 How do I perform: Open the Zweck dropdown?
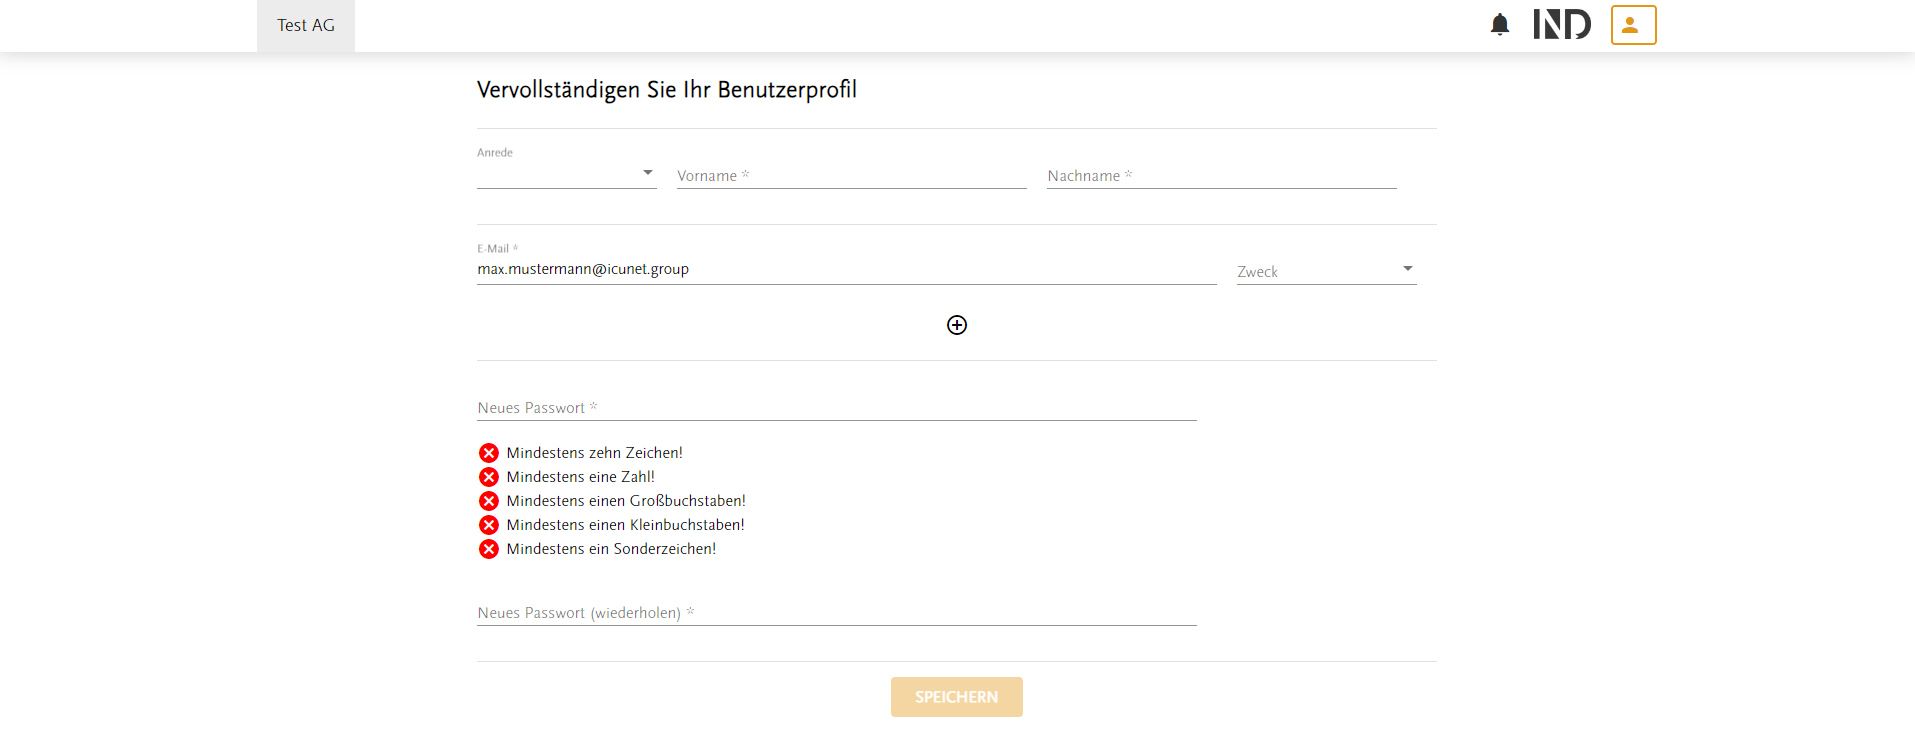click(x=1327, y=271)
